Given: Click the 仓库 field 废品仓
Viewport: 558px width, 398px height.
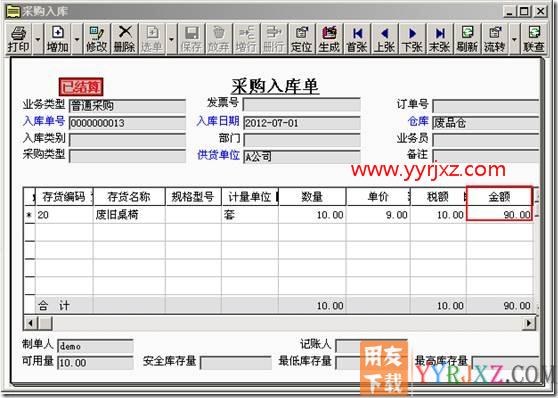Looking at the screenshot, I should tap(486, 123).
